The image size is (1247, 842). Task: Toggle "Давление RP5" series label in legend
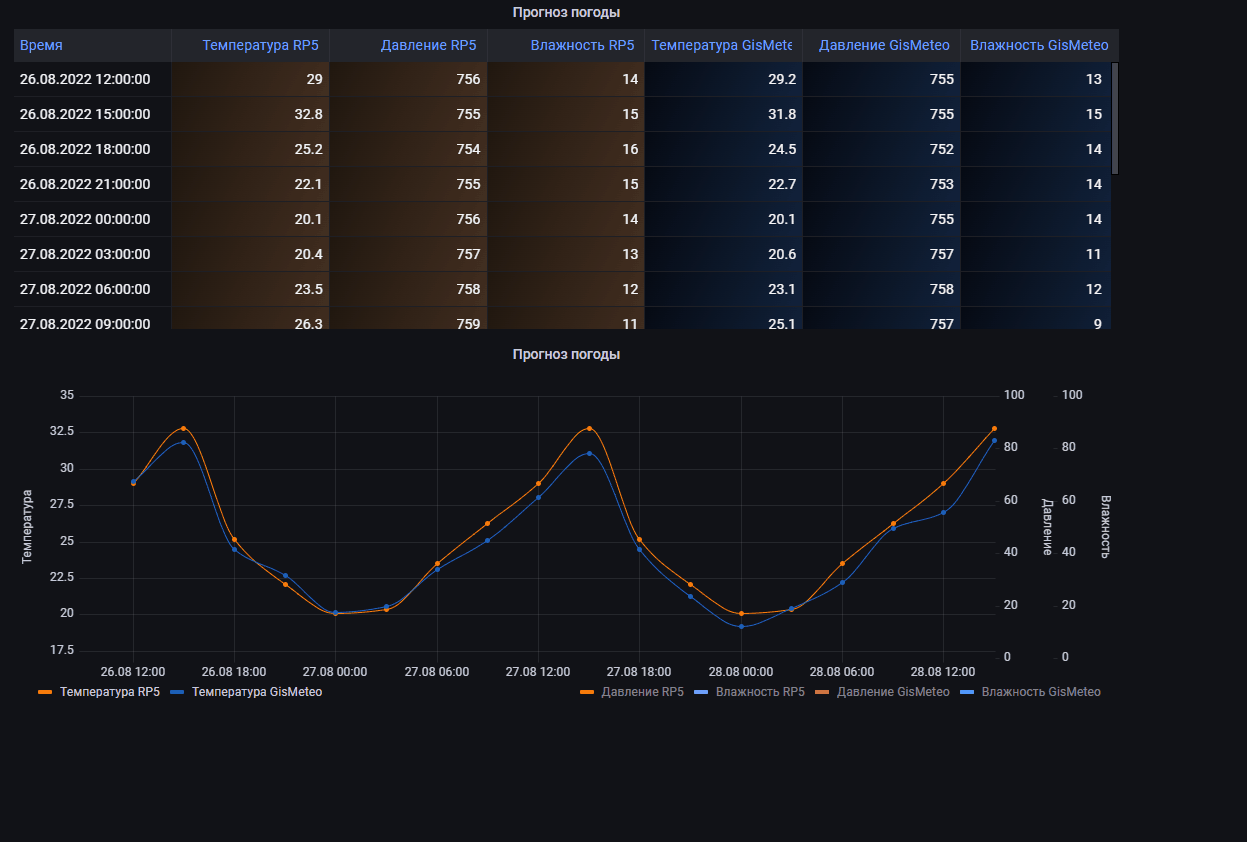click(642, 692)
